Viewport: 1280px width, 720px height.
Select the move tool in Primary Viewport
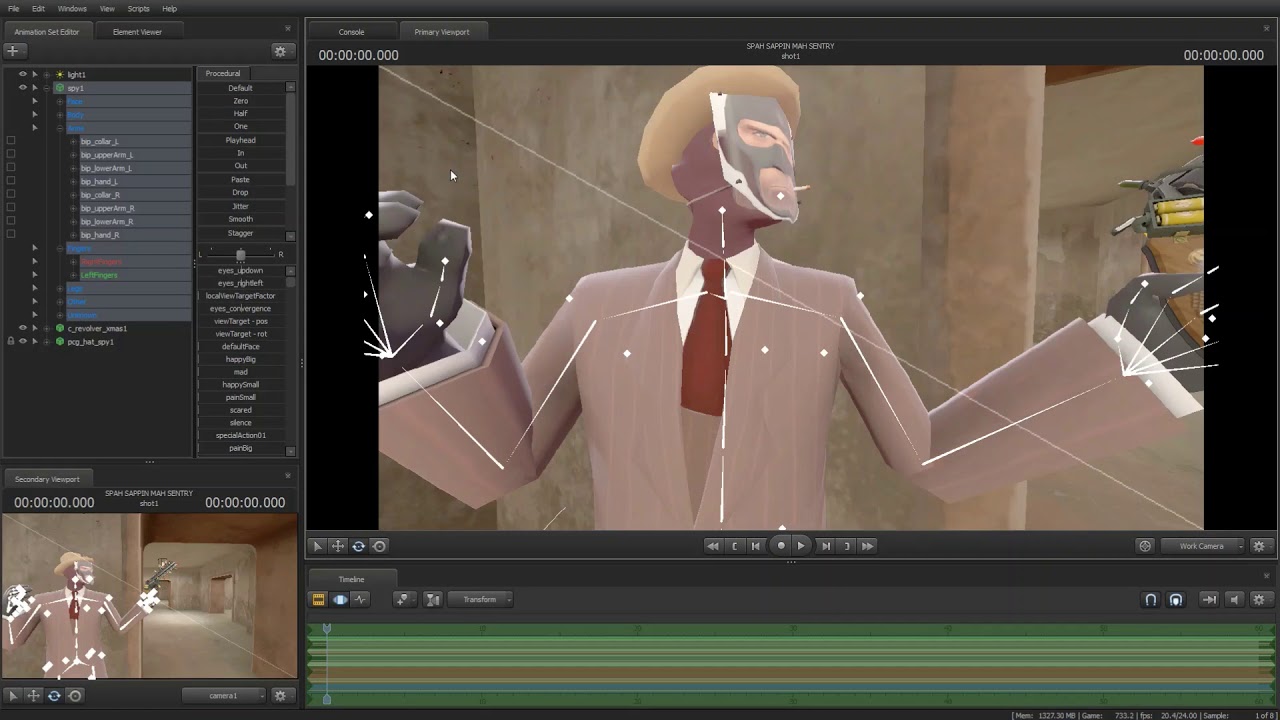tap(338, 546)
